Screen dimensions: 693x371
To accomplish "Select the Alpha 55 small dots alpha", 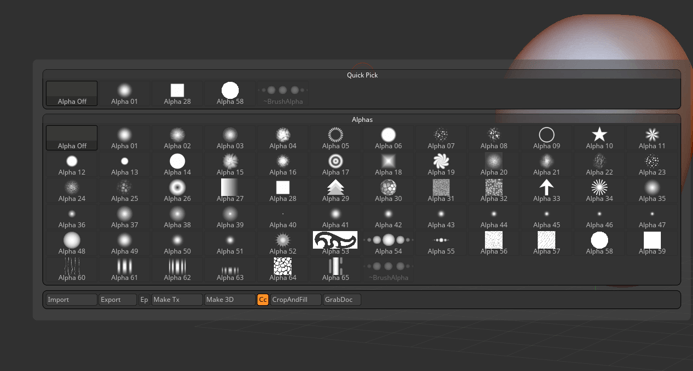I will (x=441, y=244).
